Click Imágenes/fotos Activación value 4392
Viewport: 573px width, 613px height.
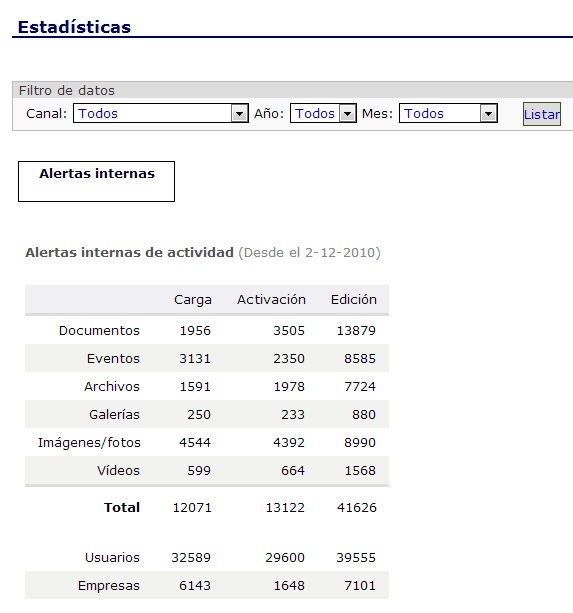[x=289, y=443]
